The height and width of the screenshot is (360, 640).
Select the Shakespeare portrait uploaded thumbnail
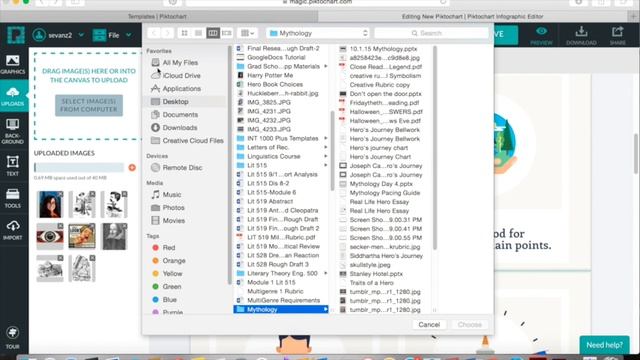click(x=114, y=236)
